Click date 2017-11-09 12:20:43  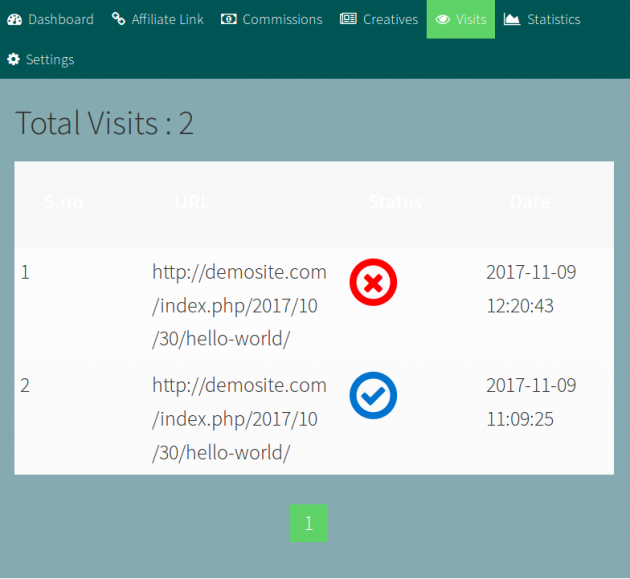point(531,289)
